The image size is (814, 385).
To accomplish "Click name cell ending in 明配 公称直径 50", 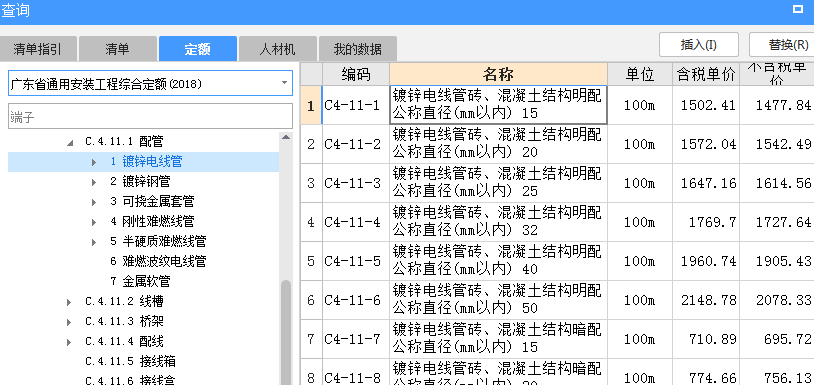I will [498, 300].
